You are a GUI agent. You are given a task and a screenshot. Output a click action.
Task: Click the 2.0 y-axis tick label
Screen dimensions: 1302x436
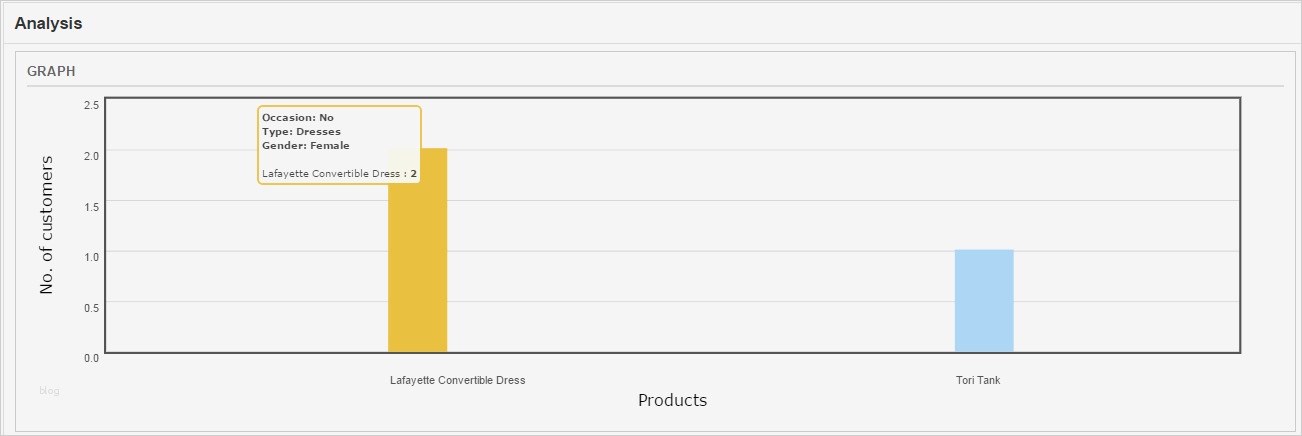pos(91,155)
